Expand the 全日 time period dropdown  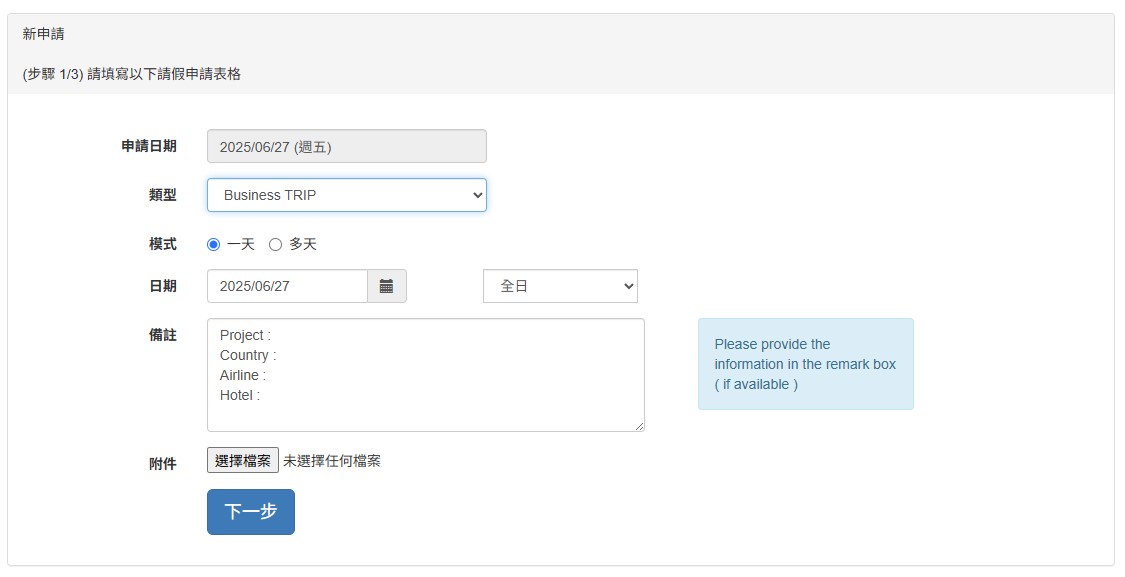(560, 286)
